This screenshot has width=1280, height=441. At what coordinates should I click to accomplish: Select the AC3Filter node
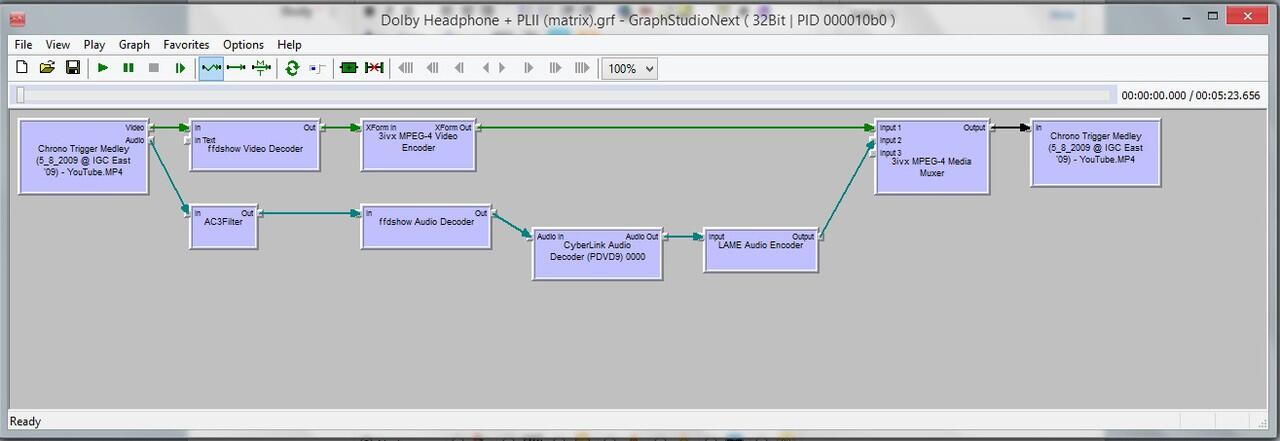click(x=223, y=227)
